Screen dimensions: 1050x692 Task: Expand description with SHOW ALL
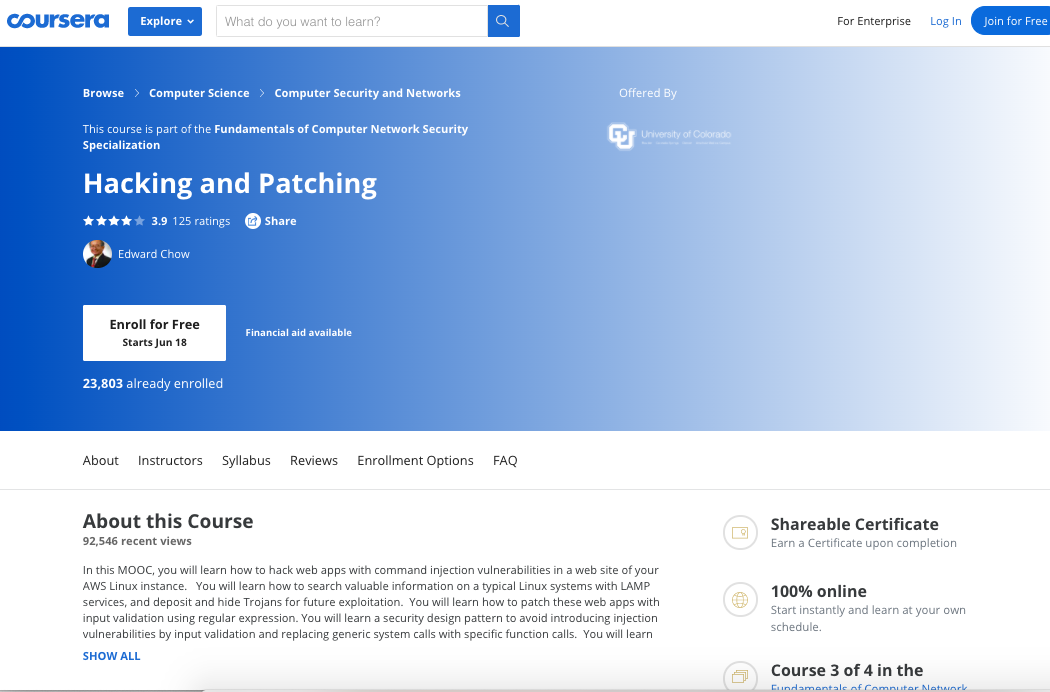click(111, 656)
